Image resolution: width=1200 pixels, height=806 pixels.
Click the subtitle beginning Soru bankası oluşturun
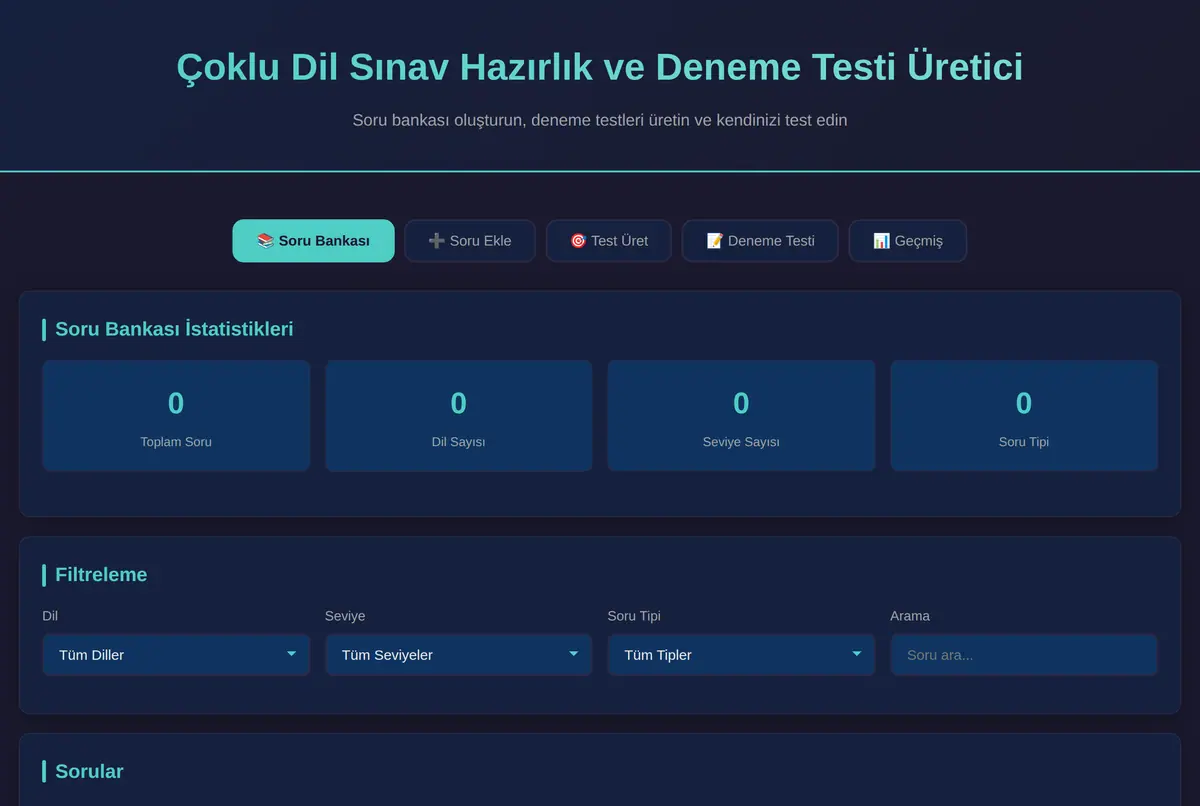tap(600, 120)
